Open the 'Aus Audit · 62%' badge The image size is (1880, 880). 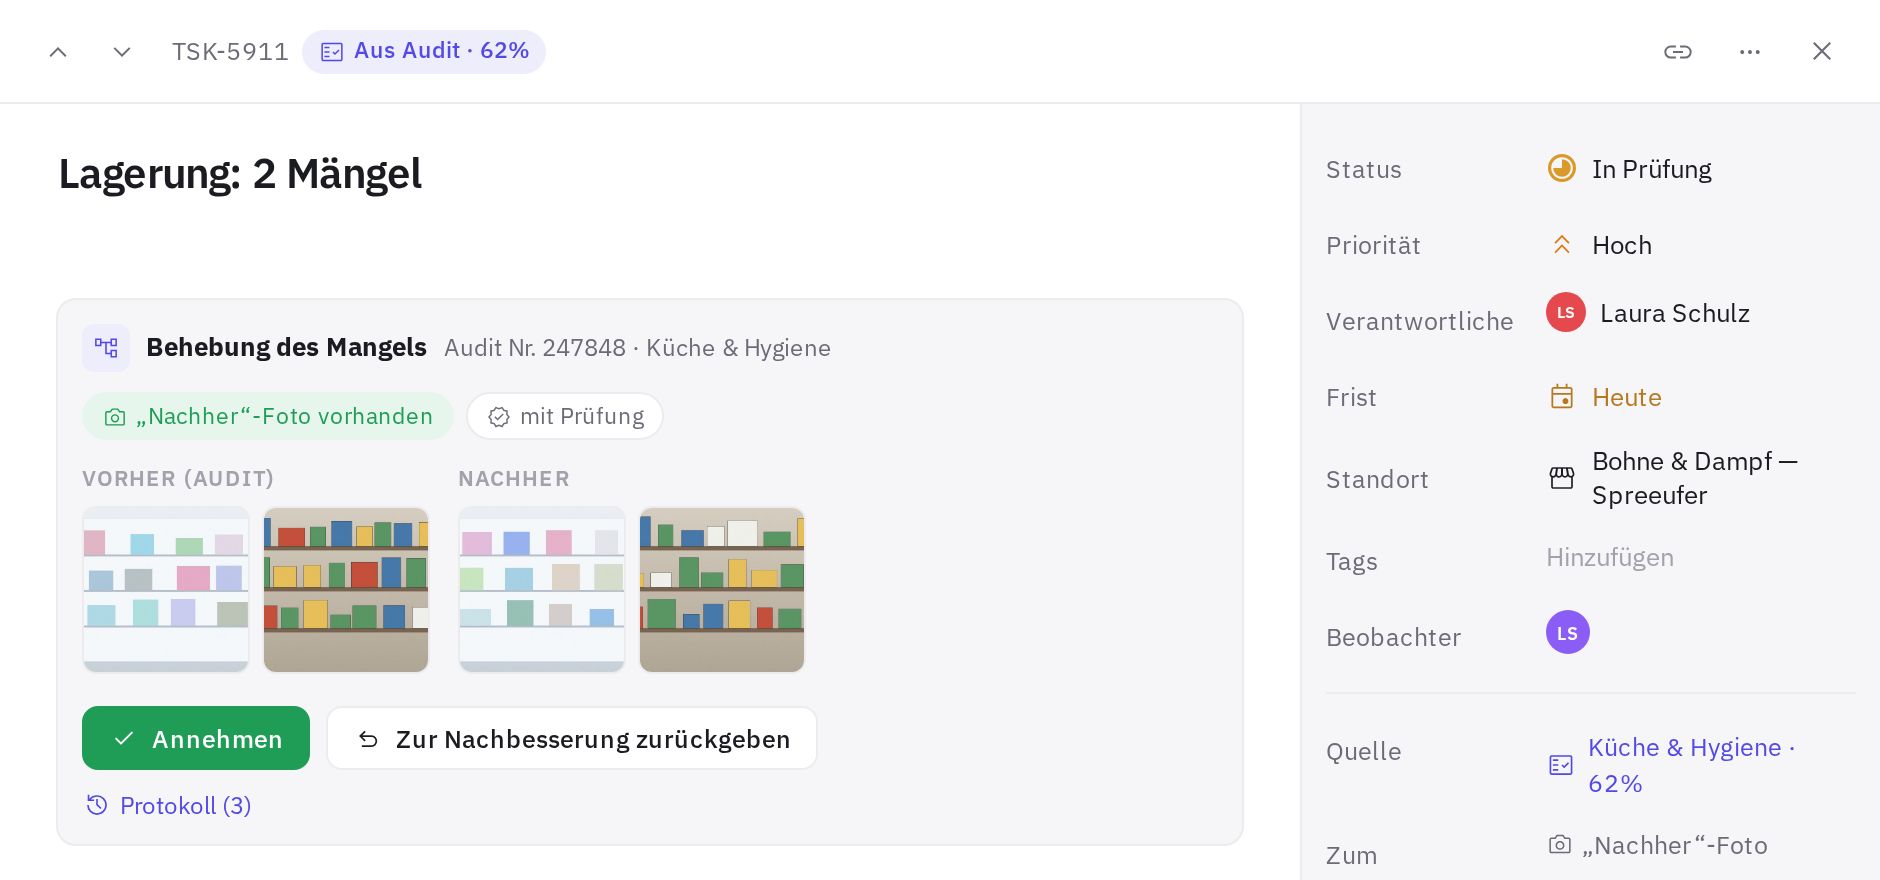click(x=424, y=51)
